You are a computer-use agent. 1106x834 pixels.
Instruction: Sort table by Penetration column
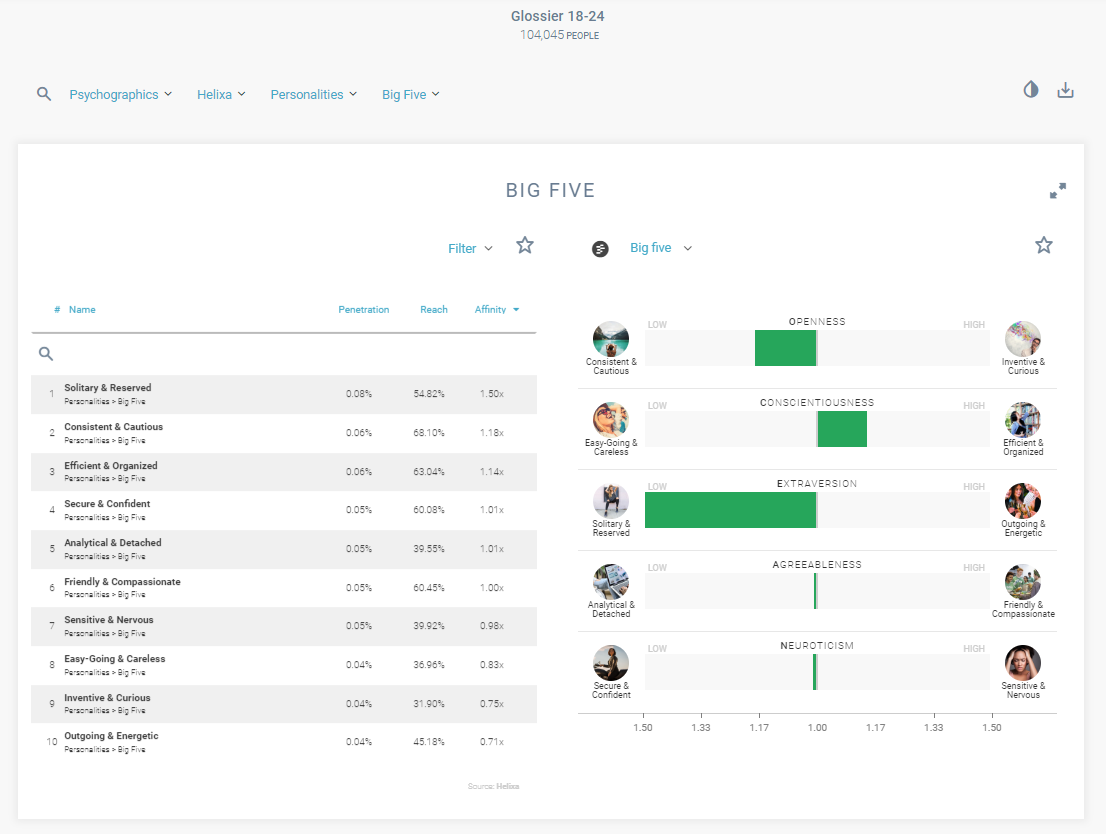363,310
